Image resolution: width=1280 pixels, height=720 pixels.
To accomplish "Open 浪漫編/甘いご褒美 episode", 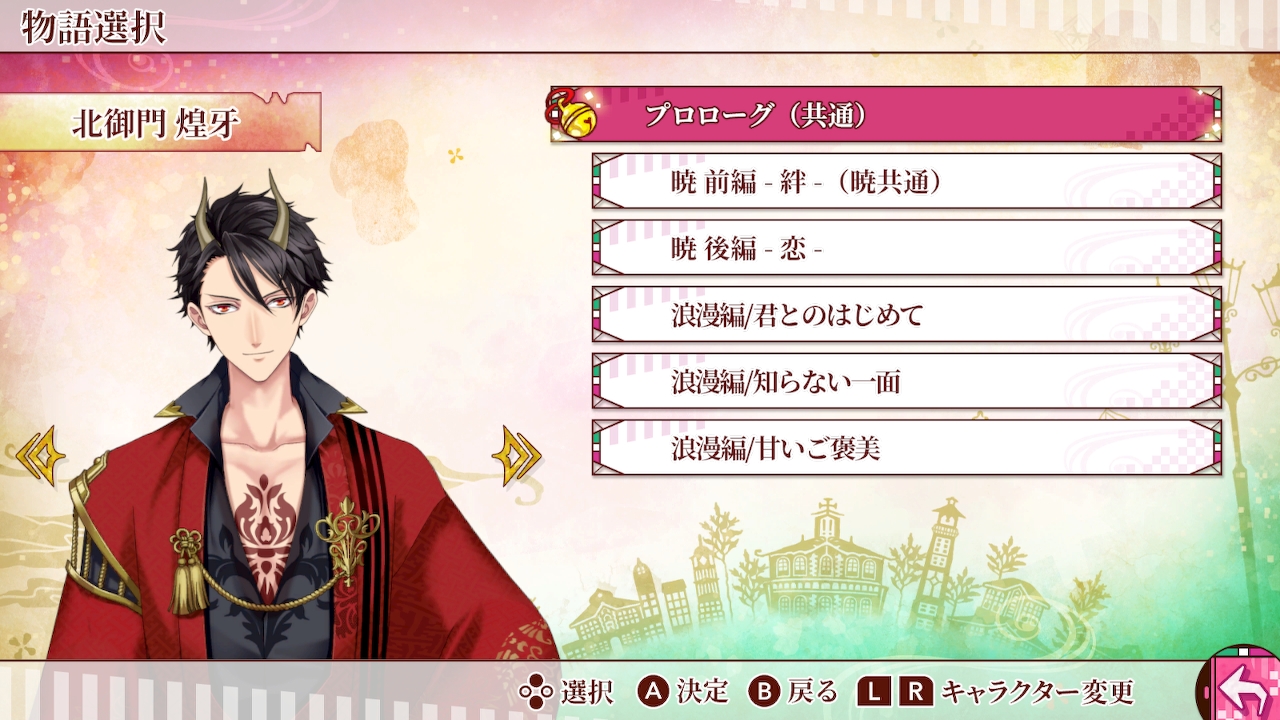I will tap(907, 448).
